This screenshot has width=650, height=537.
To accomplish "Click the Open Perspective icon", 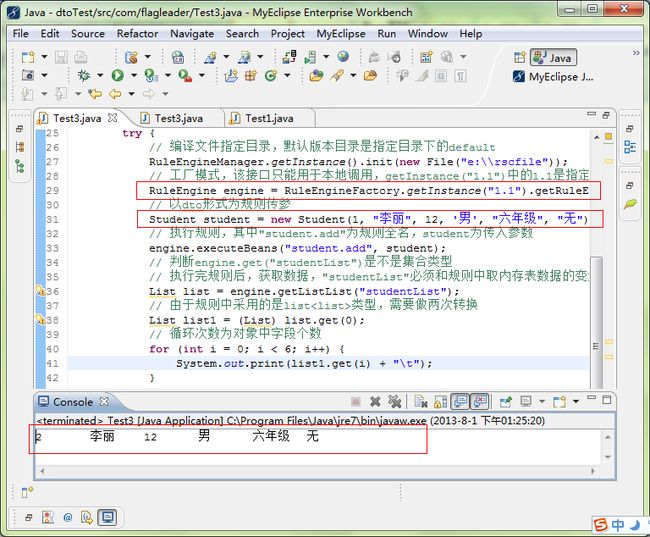I will 519,57.
